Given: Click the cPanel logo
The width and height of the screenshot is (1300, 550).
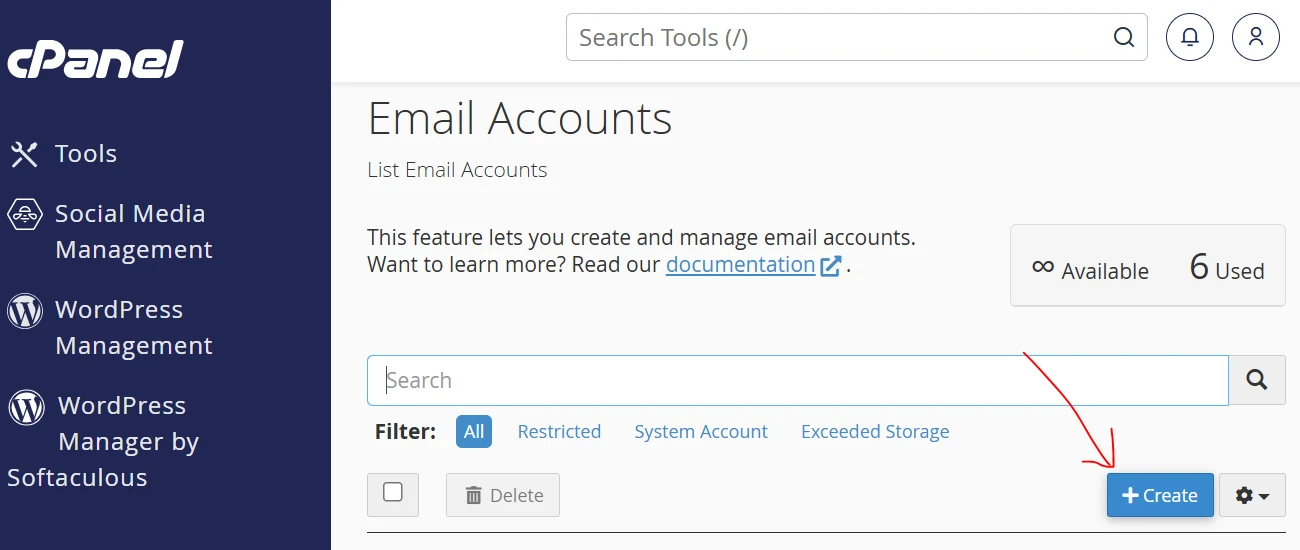Looking at the screenshot, I should (x=96, y=59).
